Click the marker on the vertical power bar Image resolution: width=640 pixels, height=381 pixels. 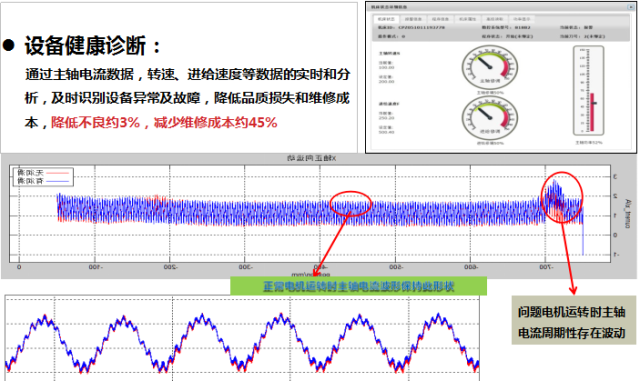(x=594, y=103)
